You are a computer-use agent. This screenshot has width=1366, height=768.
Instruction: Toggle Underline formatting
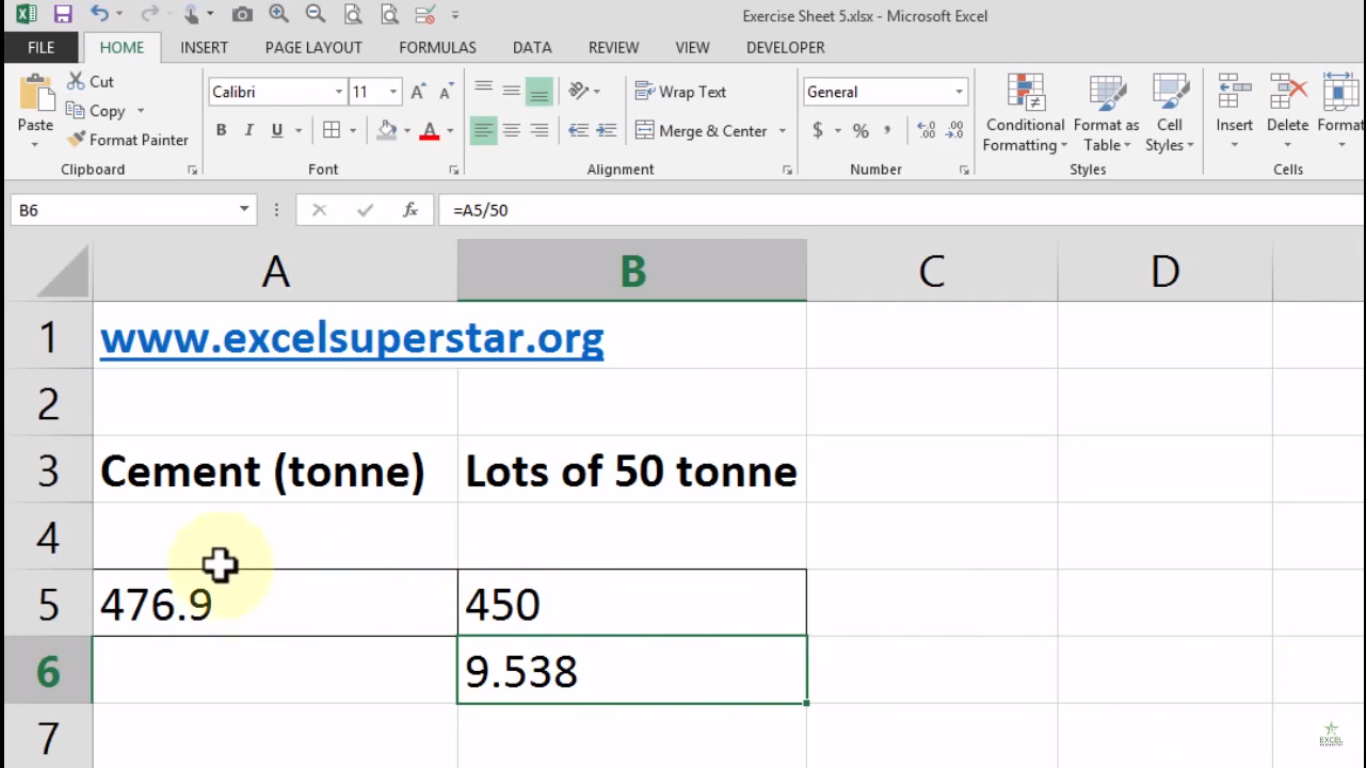click(277, 130)
